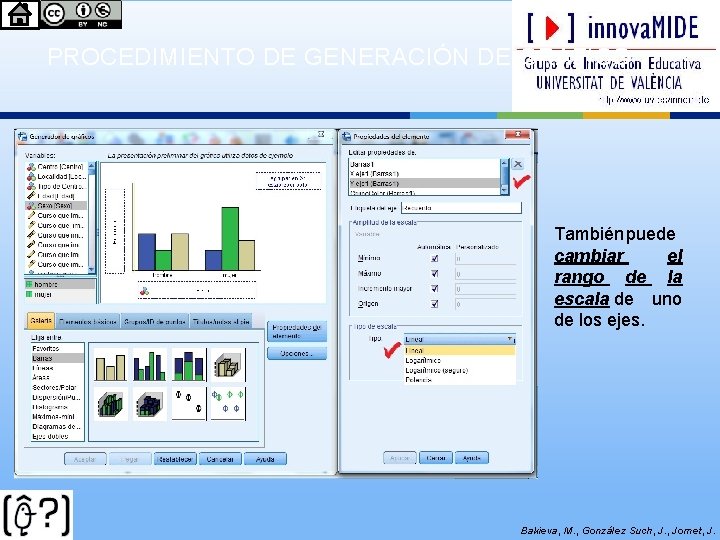Click the Propiedades del elemento button

[x=297, y=332]
